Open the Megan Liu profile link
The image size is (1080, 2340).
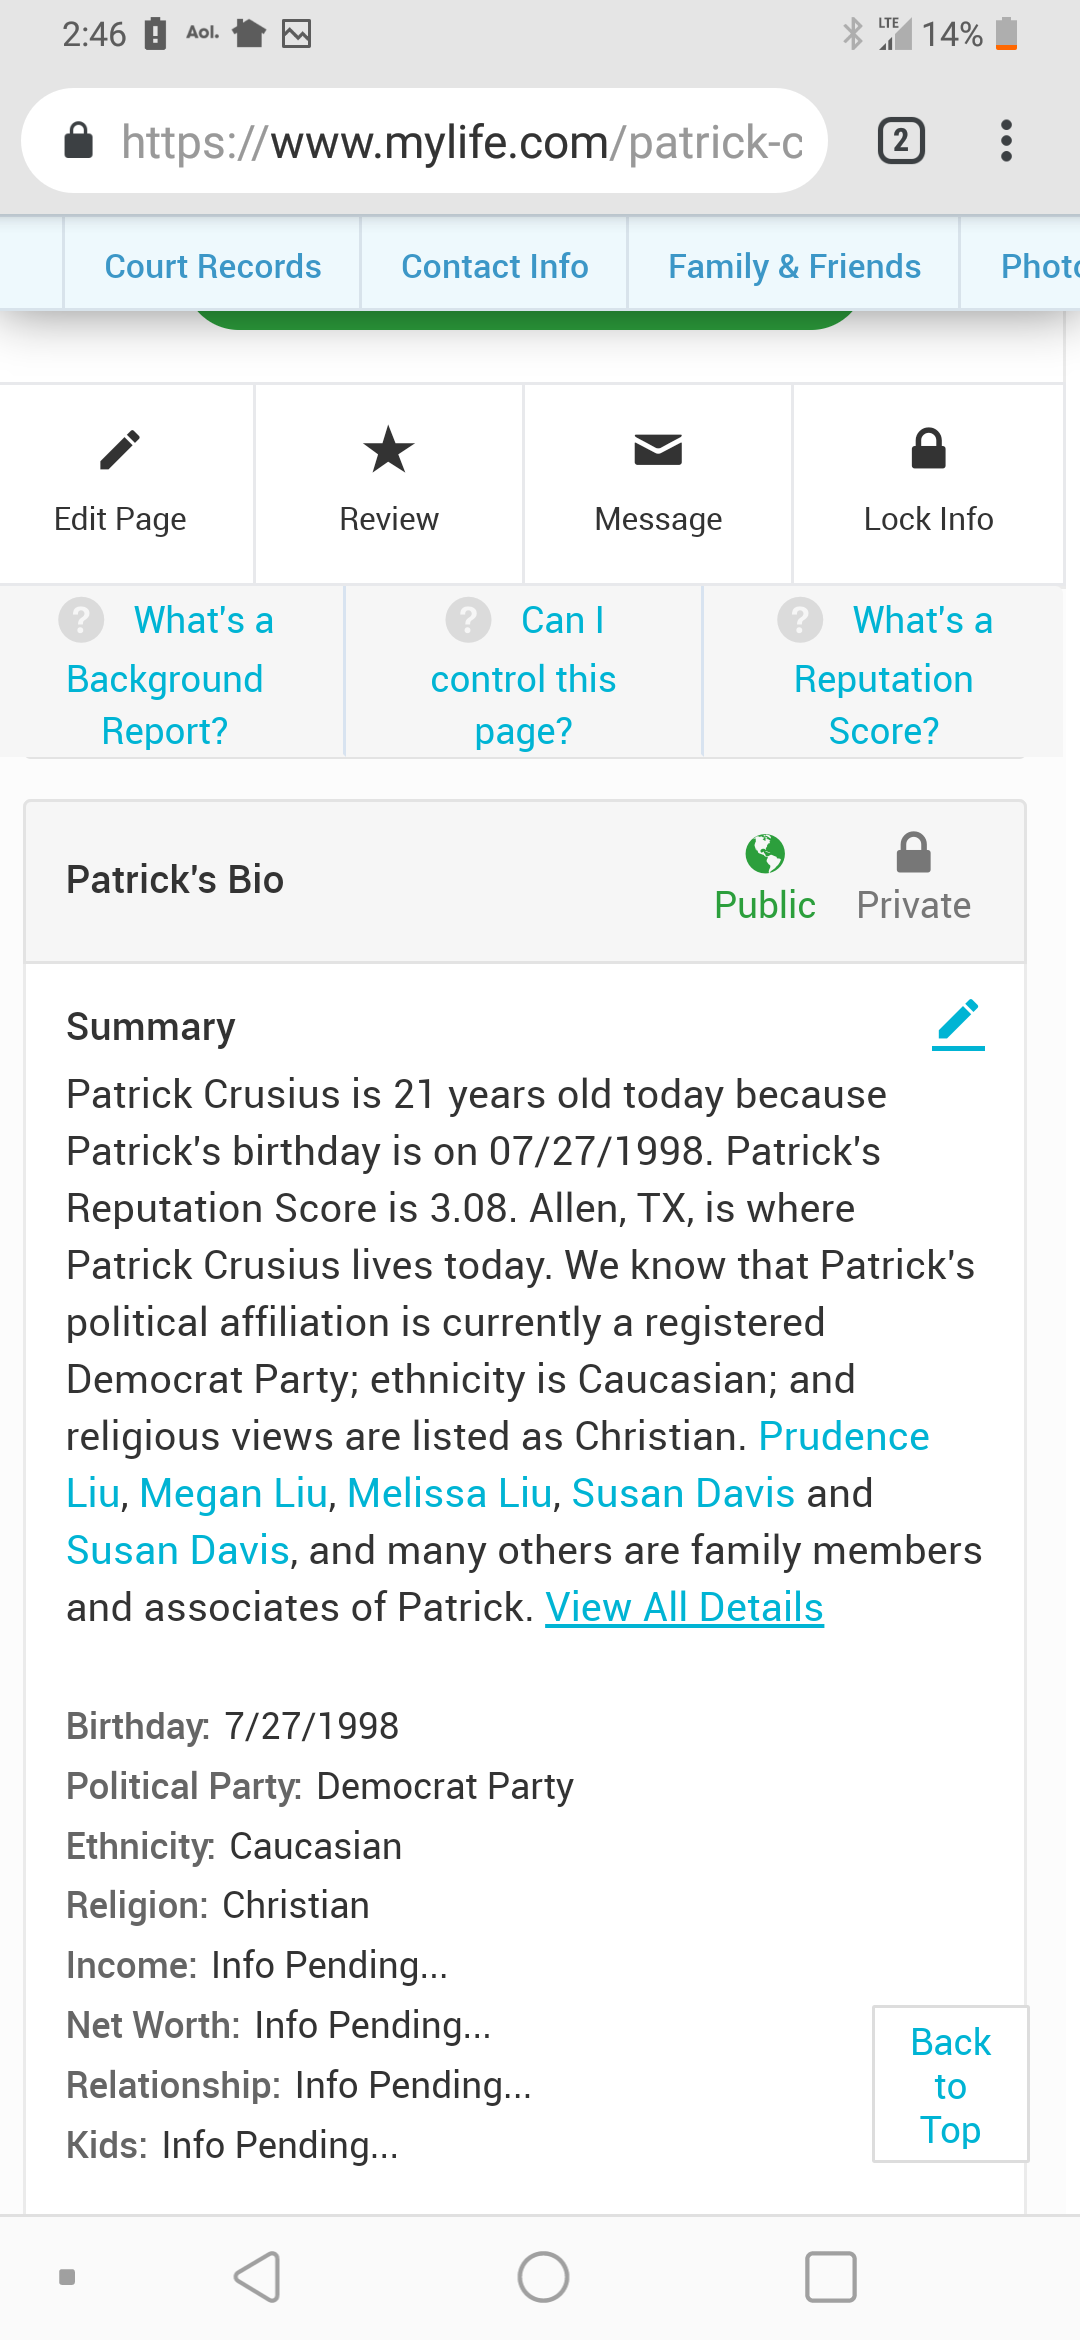pos(234,1493)
